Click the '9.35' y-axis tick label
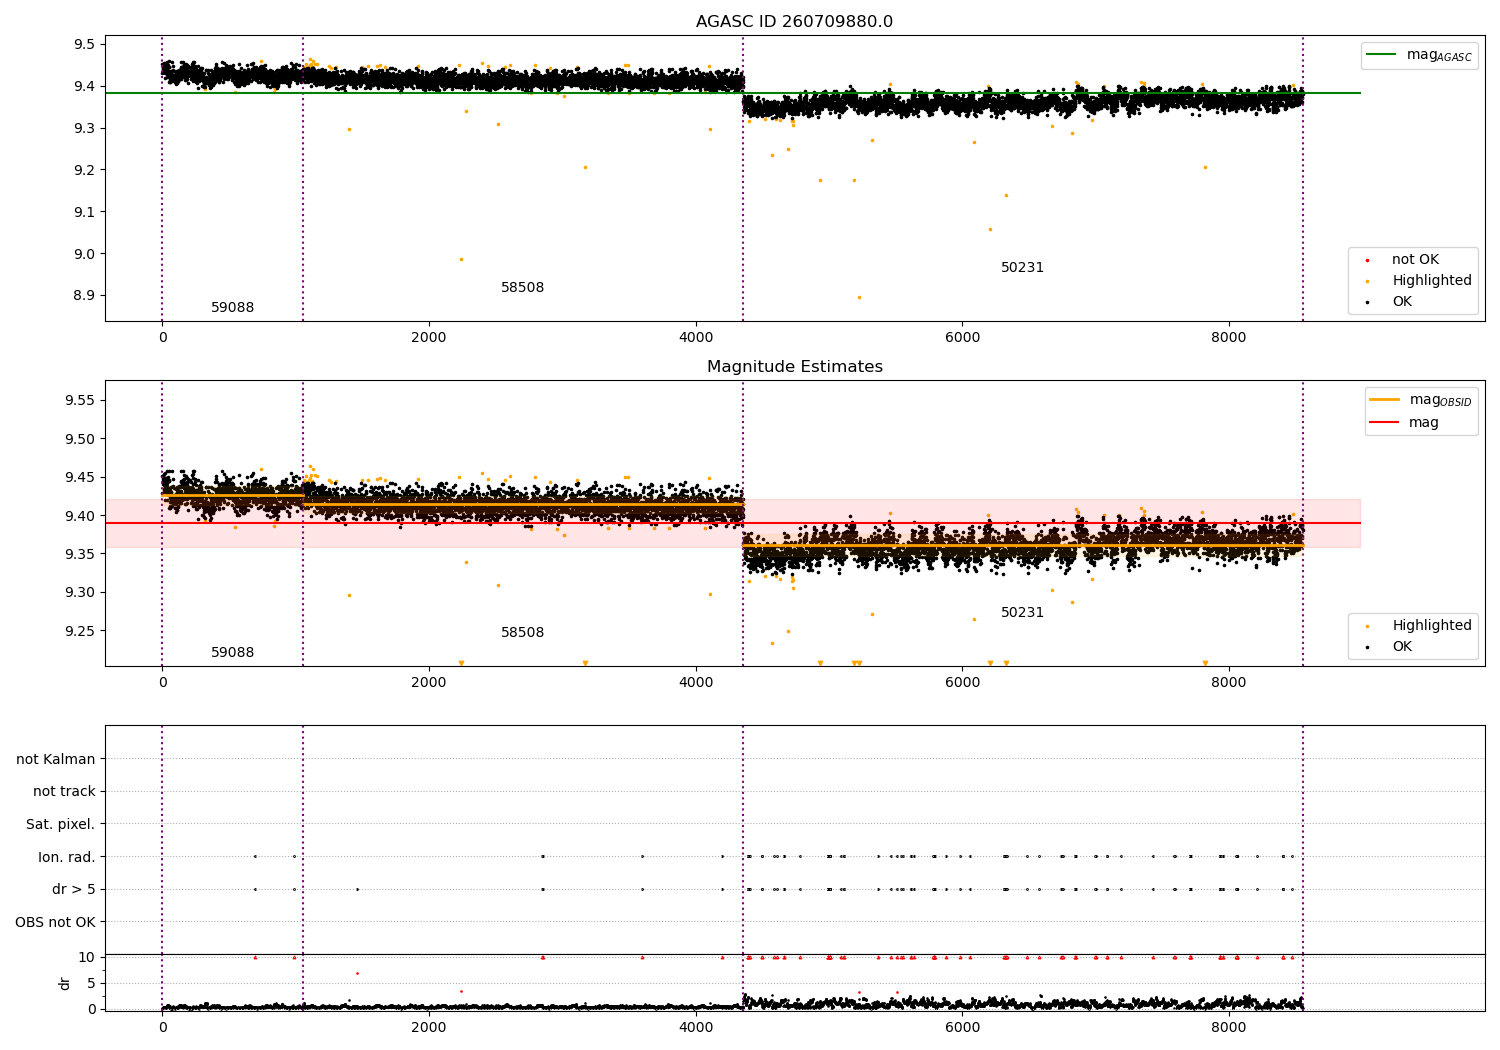The image size is (1500, 1050). tap(80, 554)
